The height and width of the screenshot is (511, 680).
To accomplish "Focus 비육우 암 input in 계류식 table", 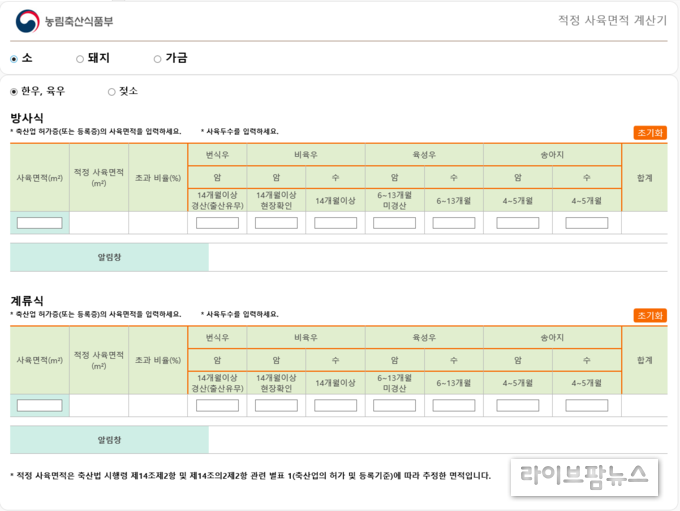I will pos(276,406).
